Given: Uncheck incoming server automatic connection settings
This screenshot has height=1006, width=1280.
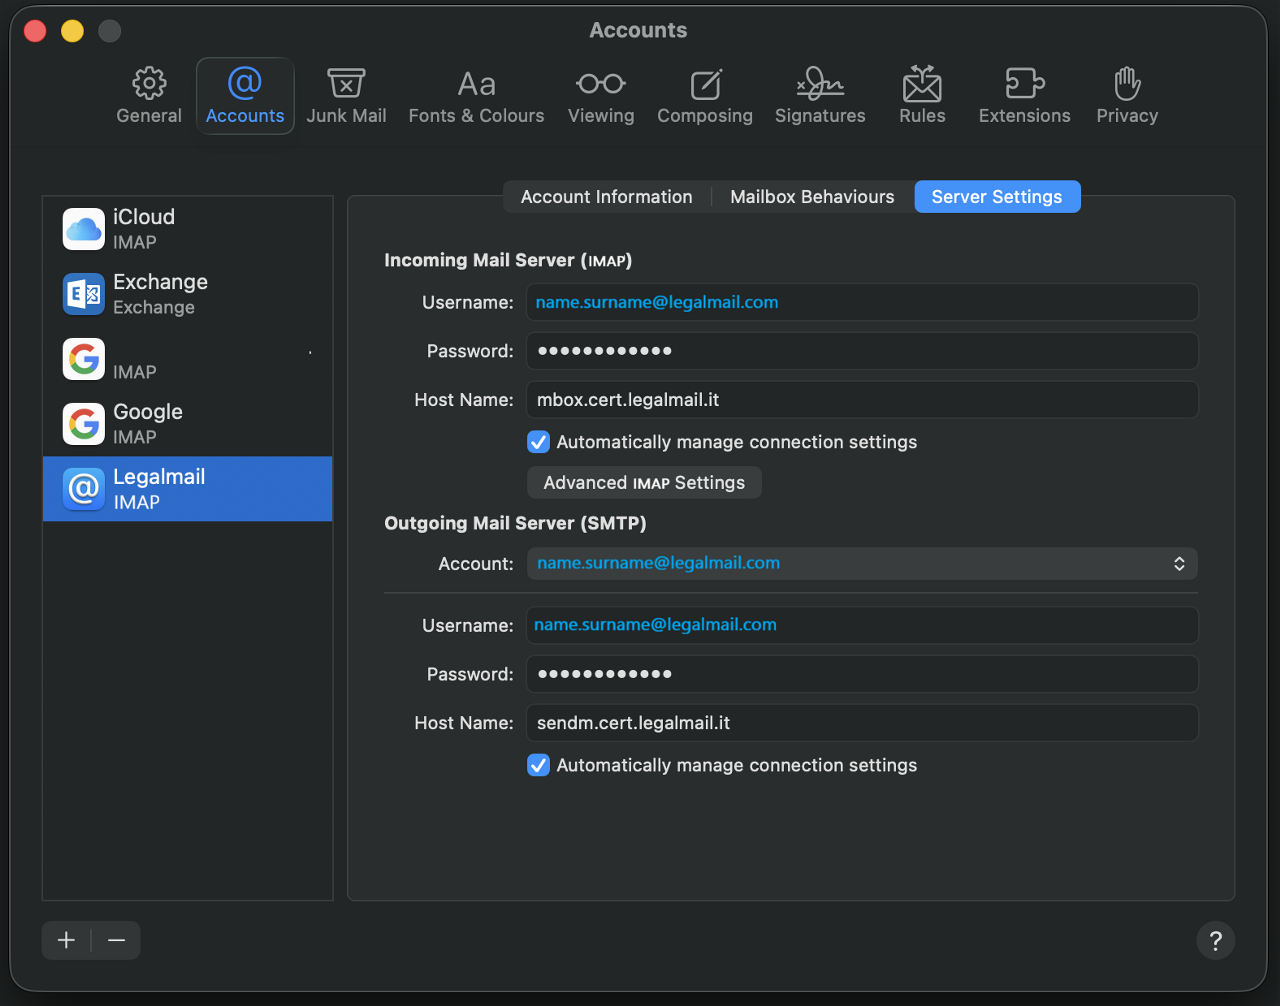Looking at the screenshot, I should point(539,442).
